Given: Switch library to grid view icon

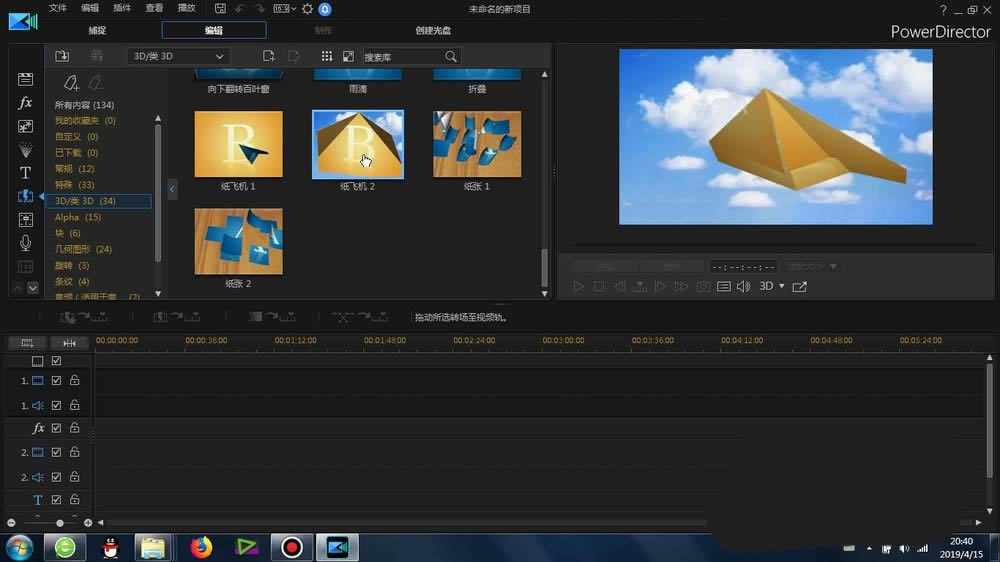Looking at the screenshot, I should pyautogui.click(x=326, y=56).
